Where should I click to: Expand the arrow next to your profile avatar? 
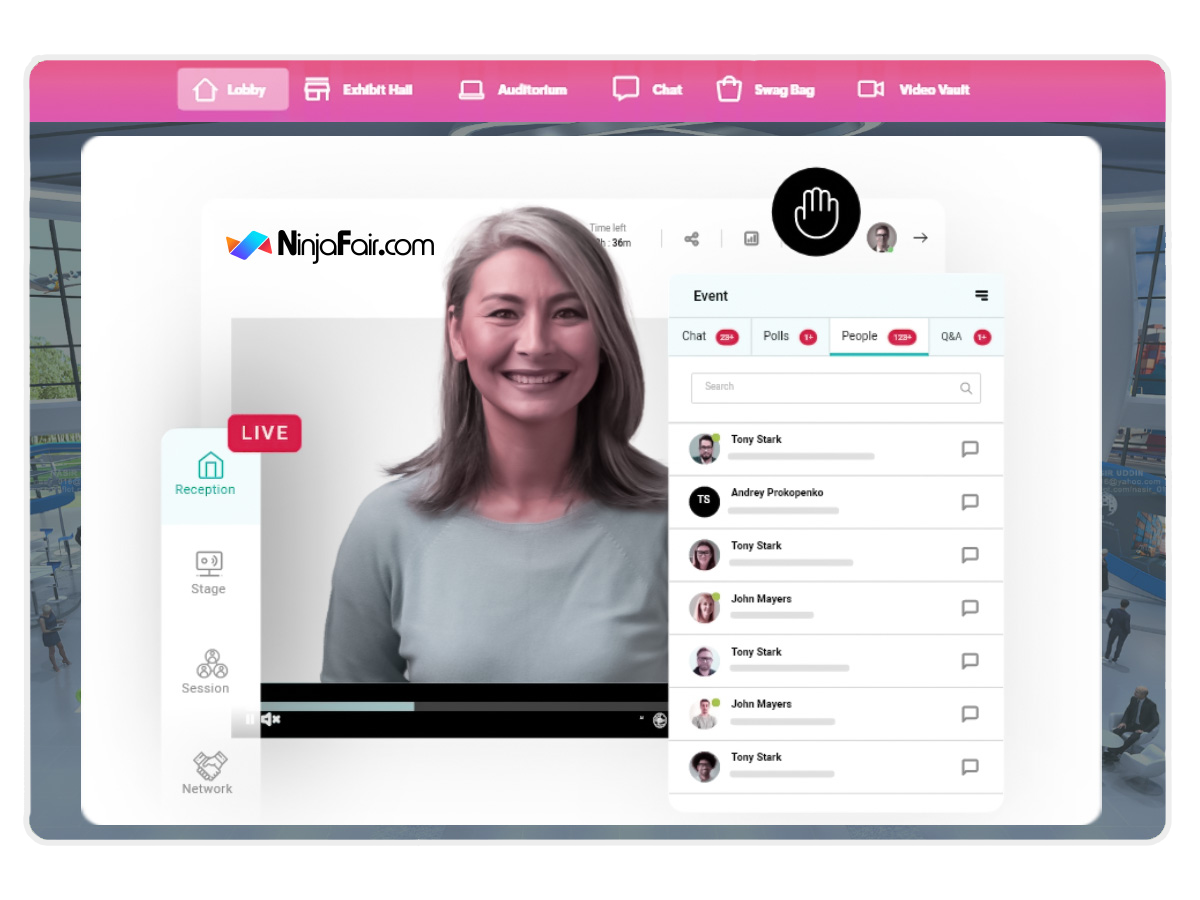[x=920, y=238]
